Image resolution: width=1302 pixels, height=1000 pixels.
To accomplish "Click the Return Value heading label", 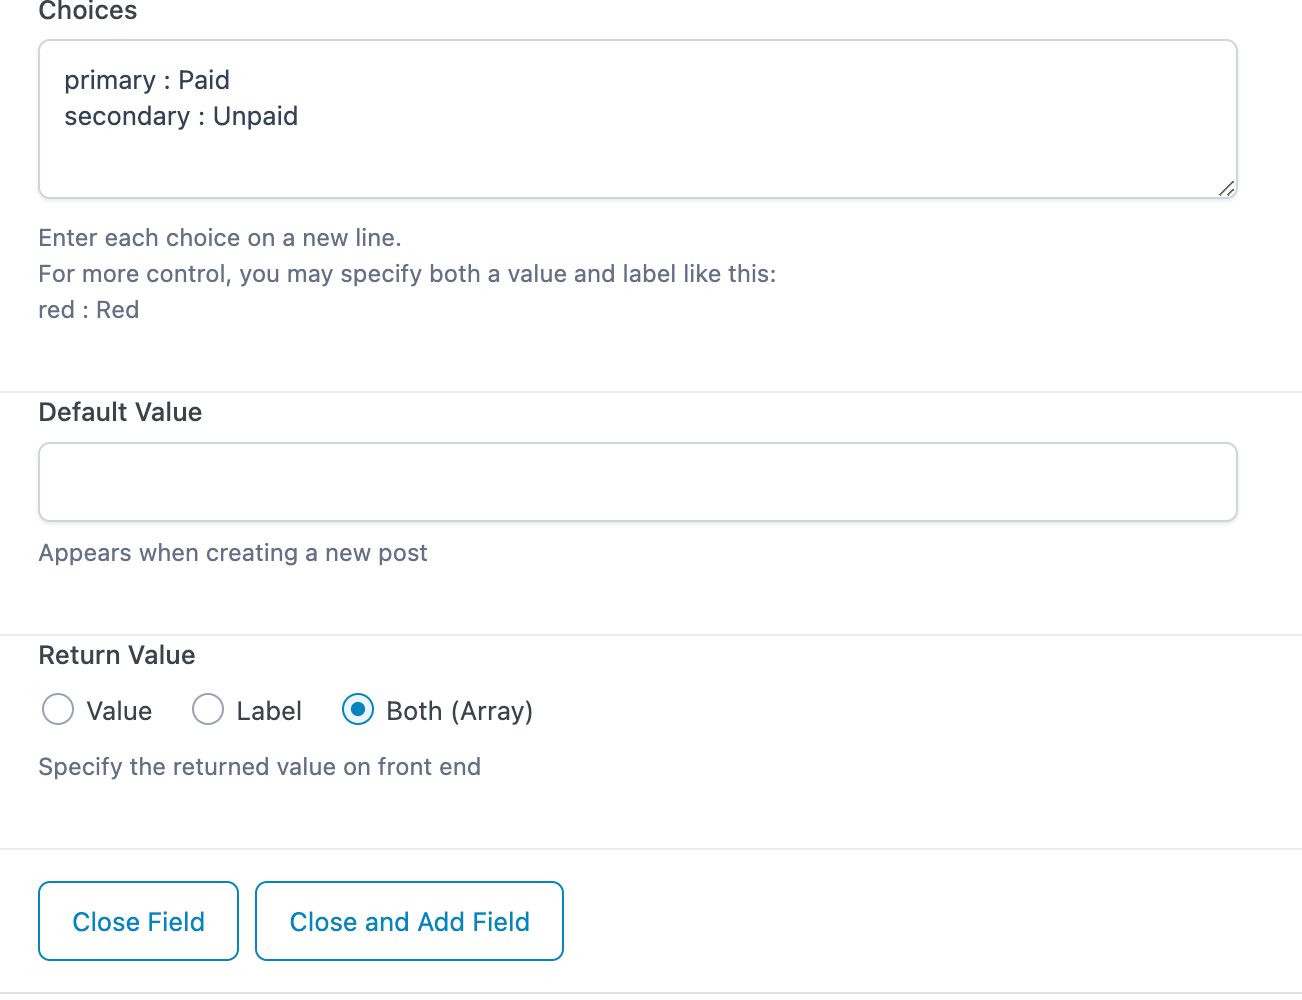I will point(117,655).
